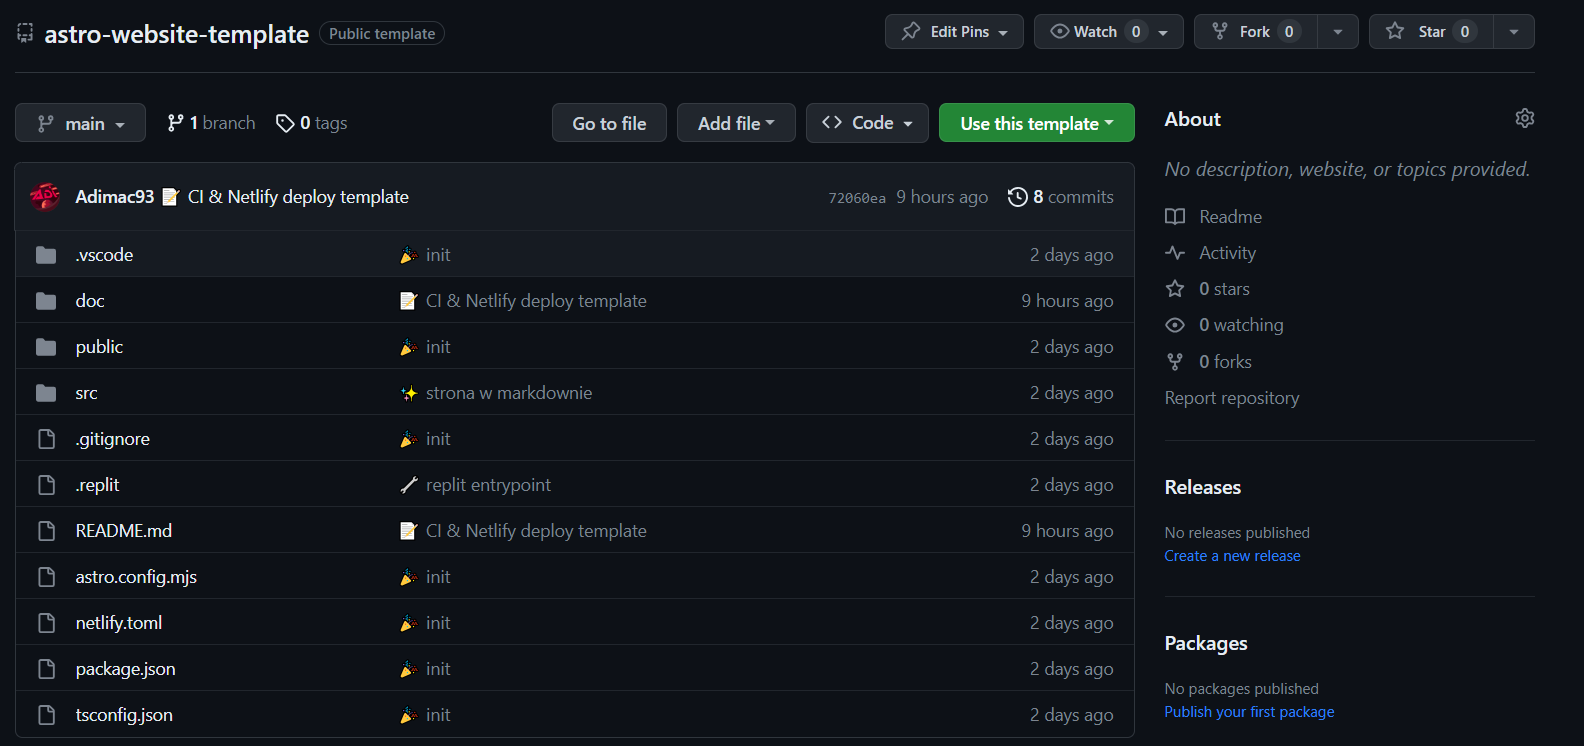
Task: Click the Go to file button
Action: coord(609,123)
